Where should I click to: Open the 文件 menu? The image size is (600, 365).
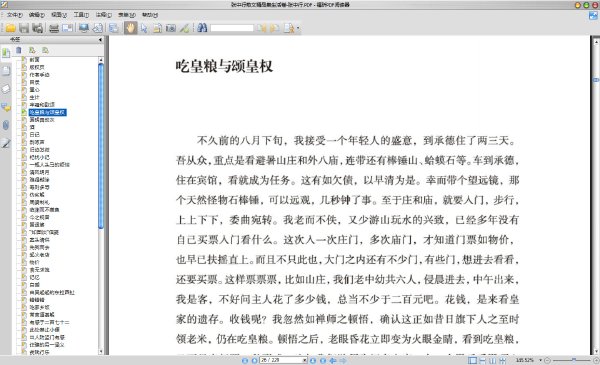(15, 15)
